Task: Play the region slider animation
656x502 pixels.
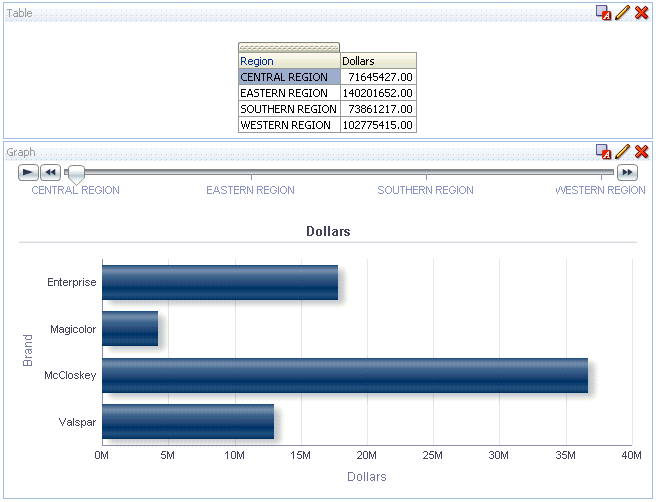Action: (x=28, y=172)
